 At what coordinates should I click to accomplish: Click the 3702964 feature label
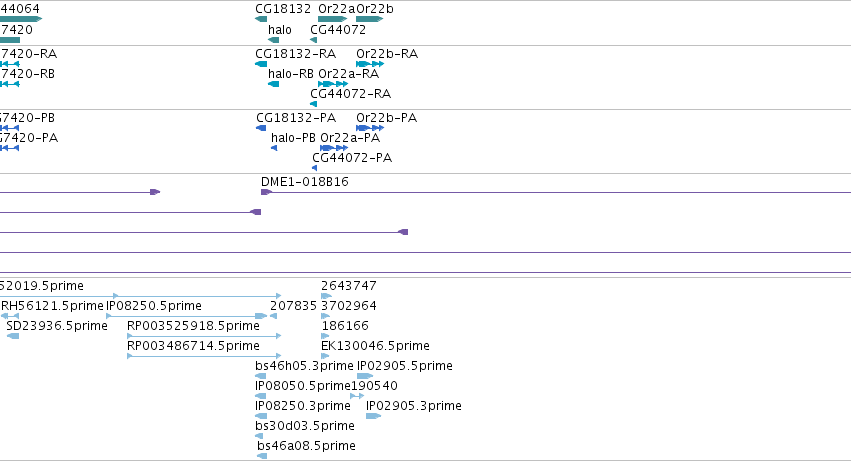point(348,306)
